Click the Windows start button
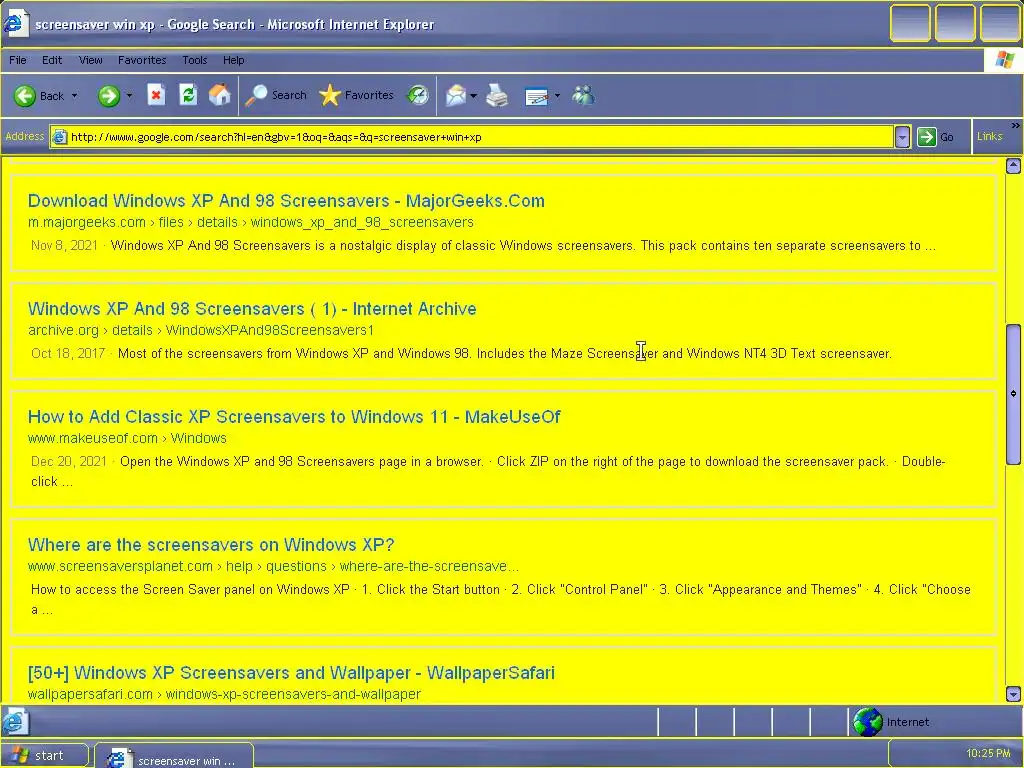1024x768 pixels. 43,756
